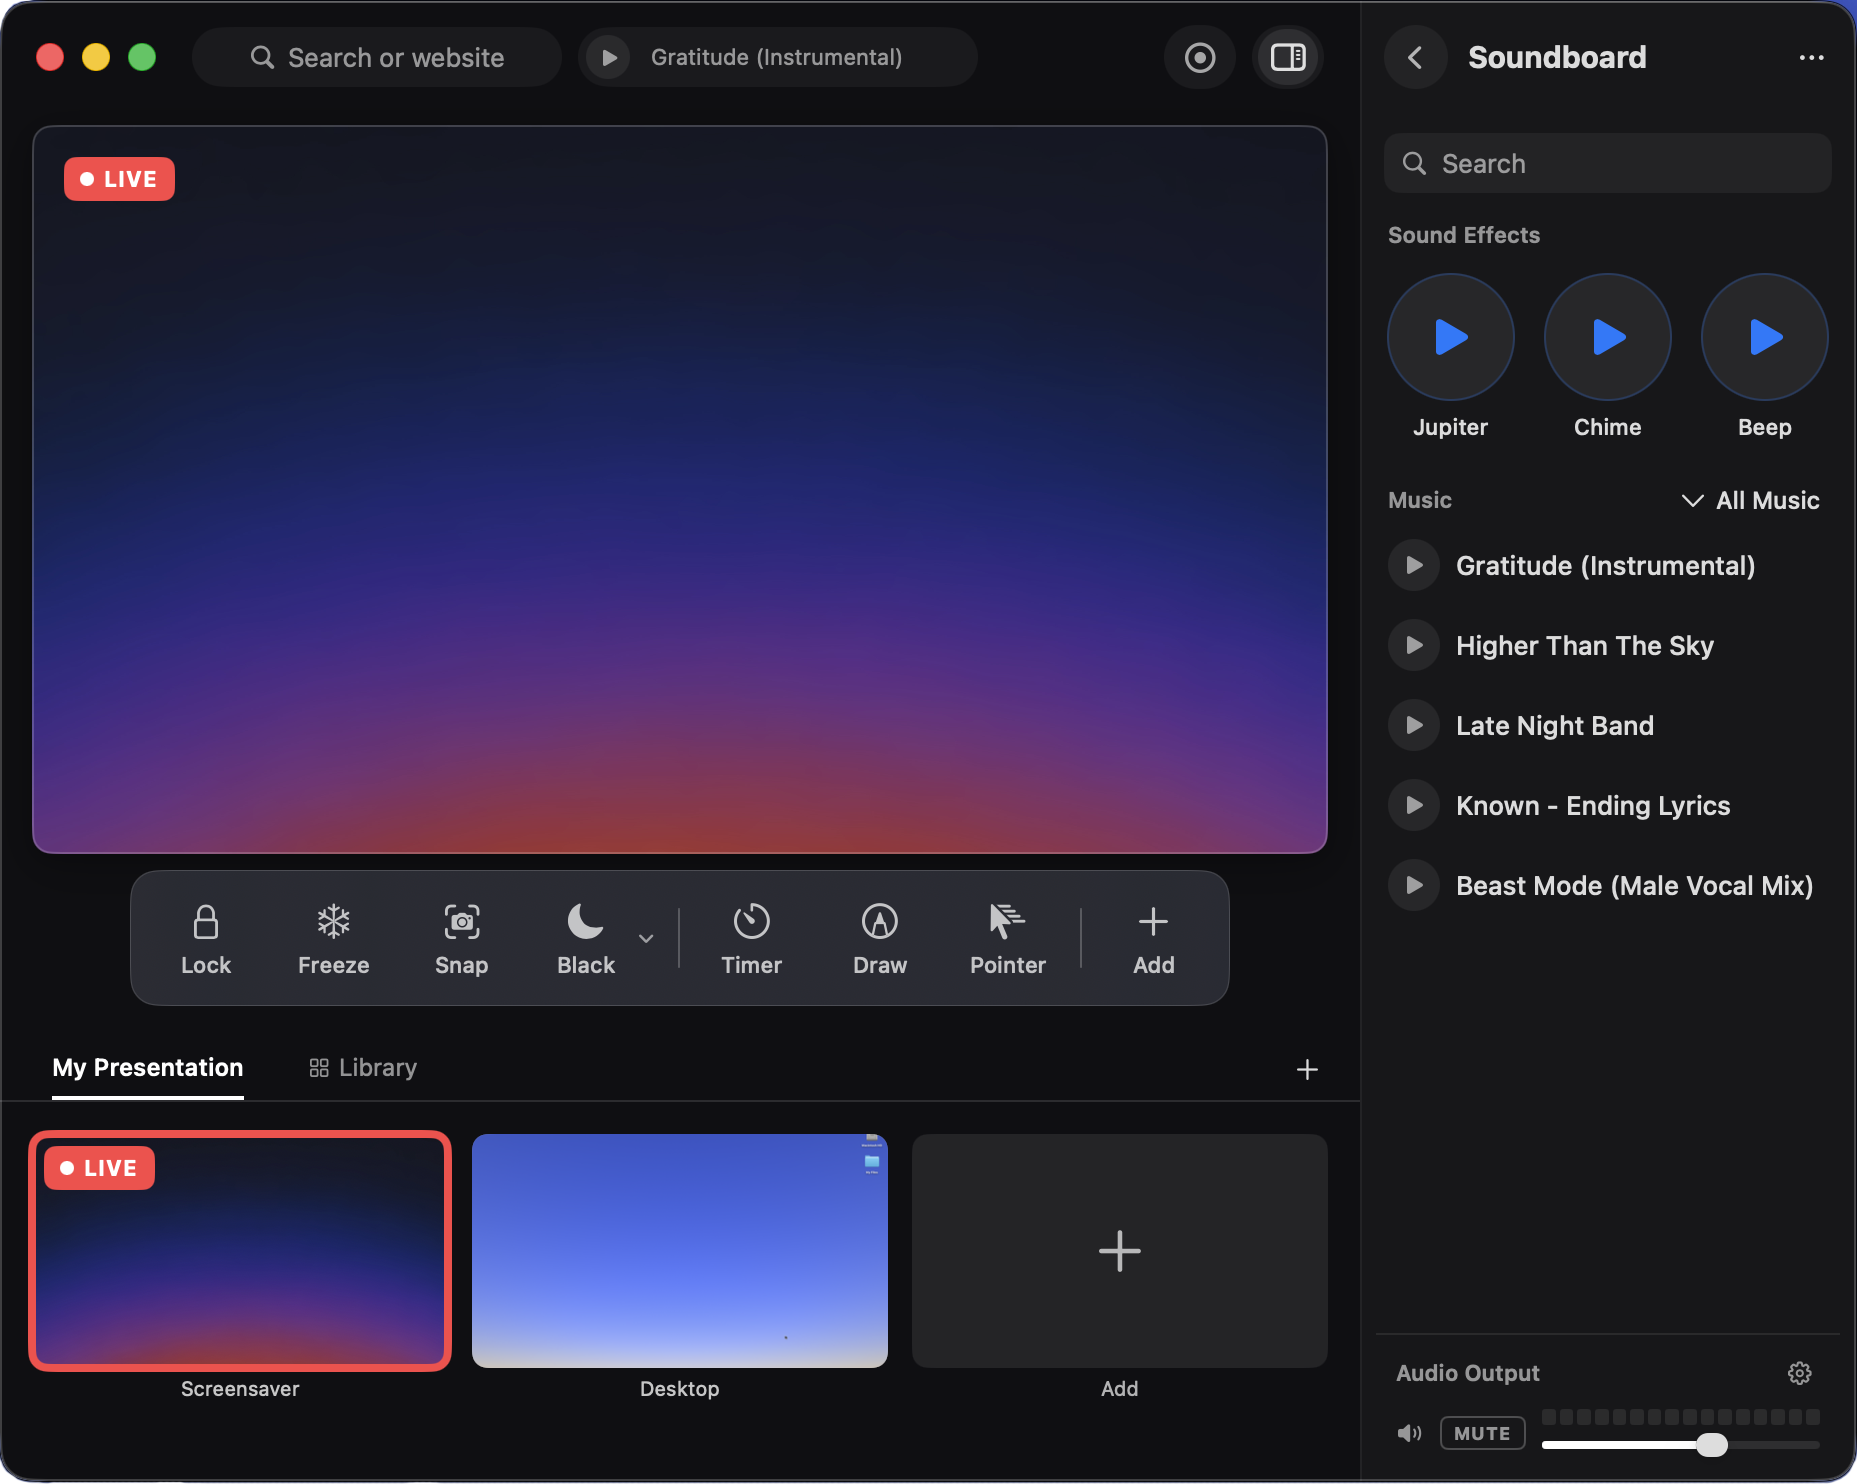Click the top bar Gratitude (Instrumental) title

(x=777, y=57)
